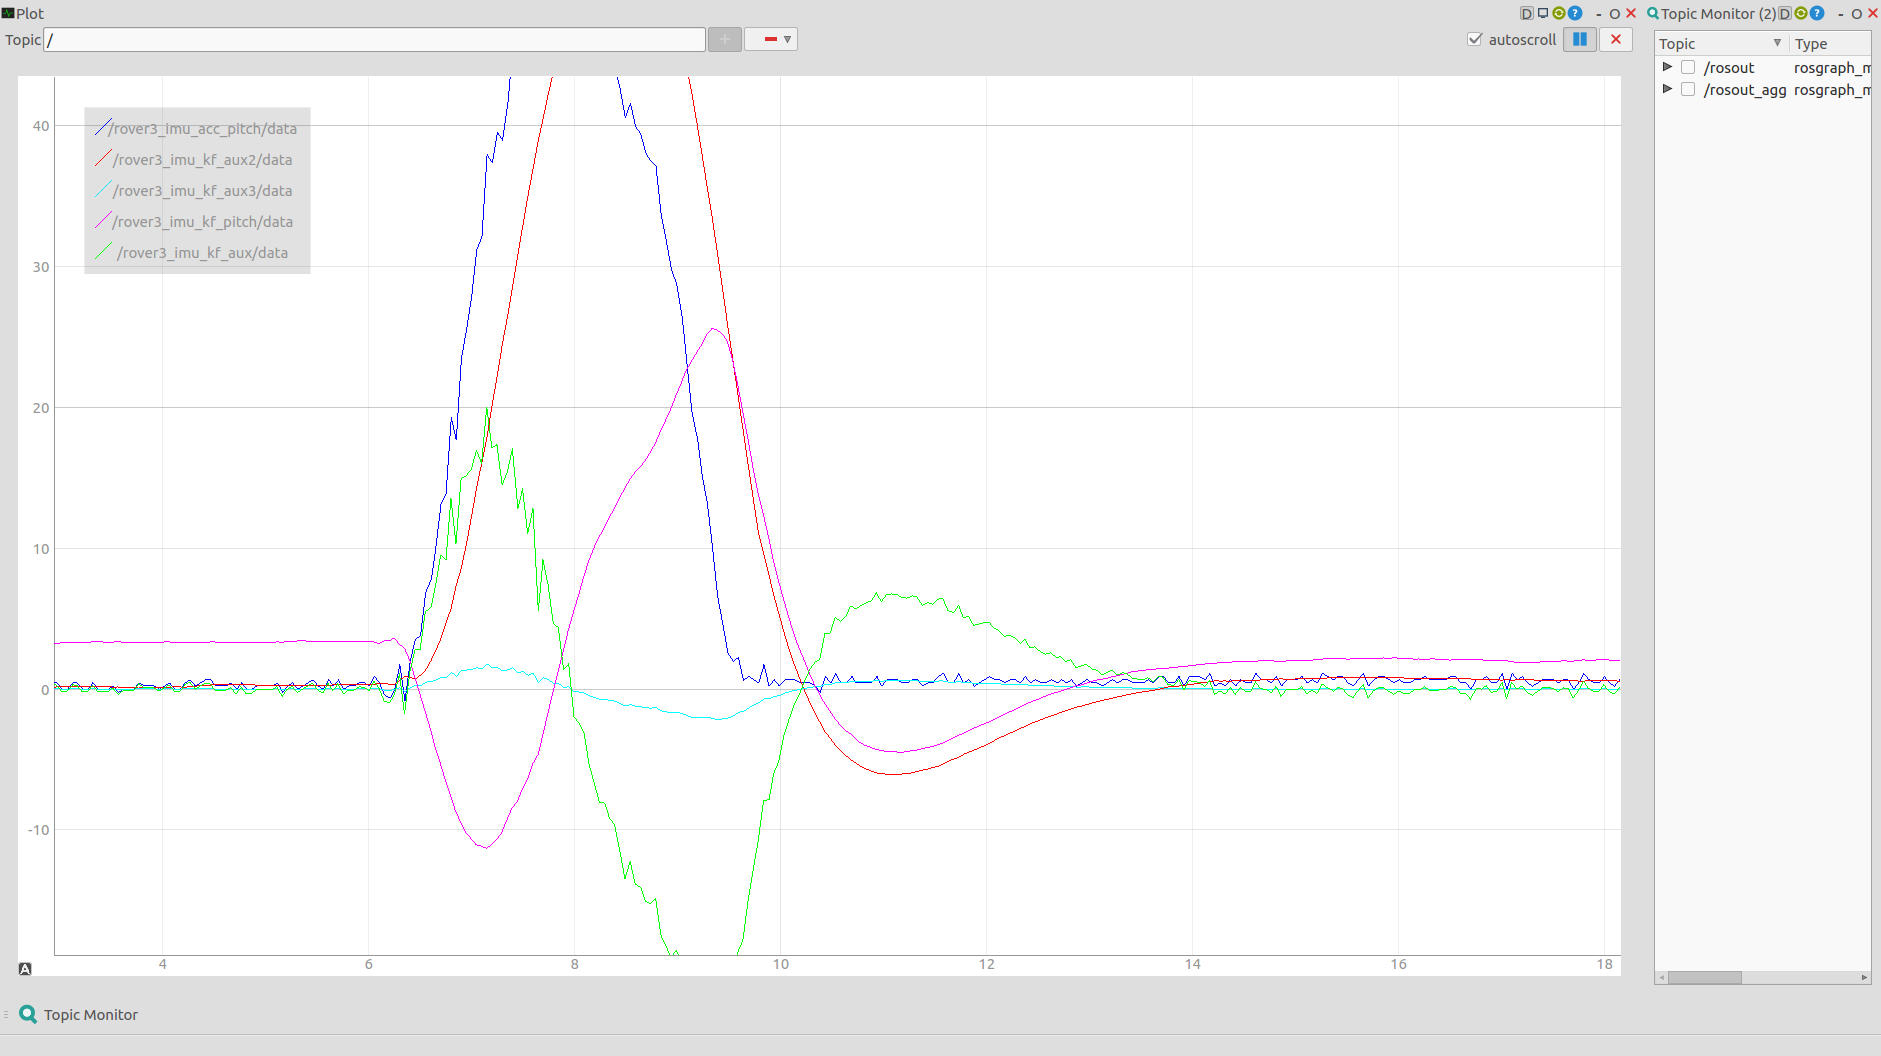Expand the /rosout_agg tree item
The width and height of the screenshot is (1881, 1056).
1667,89
